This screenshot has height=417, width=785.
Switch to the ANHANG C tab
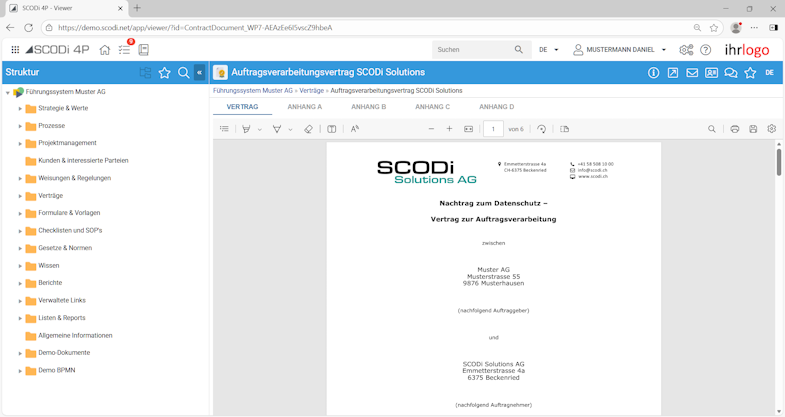pyautogui.click(x=433, y=107)
